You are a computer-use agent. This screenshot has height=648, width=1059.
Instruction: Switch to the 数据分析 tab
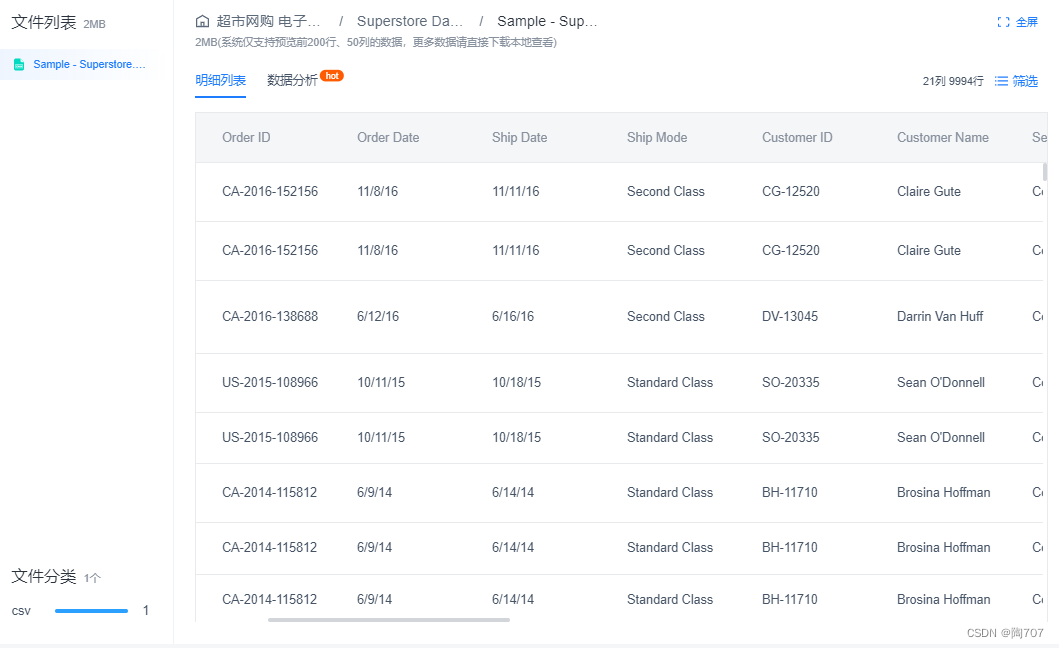292,80
